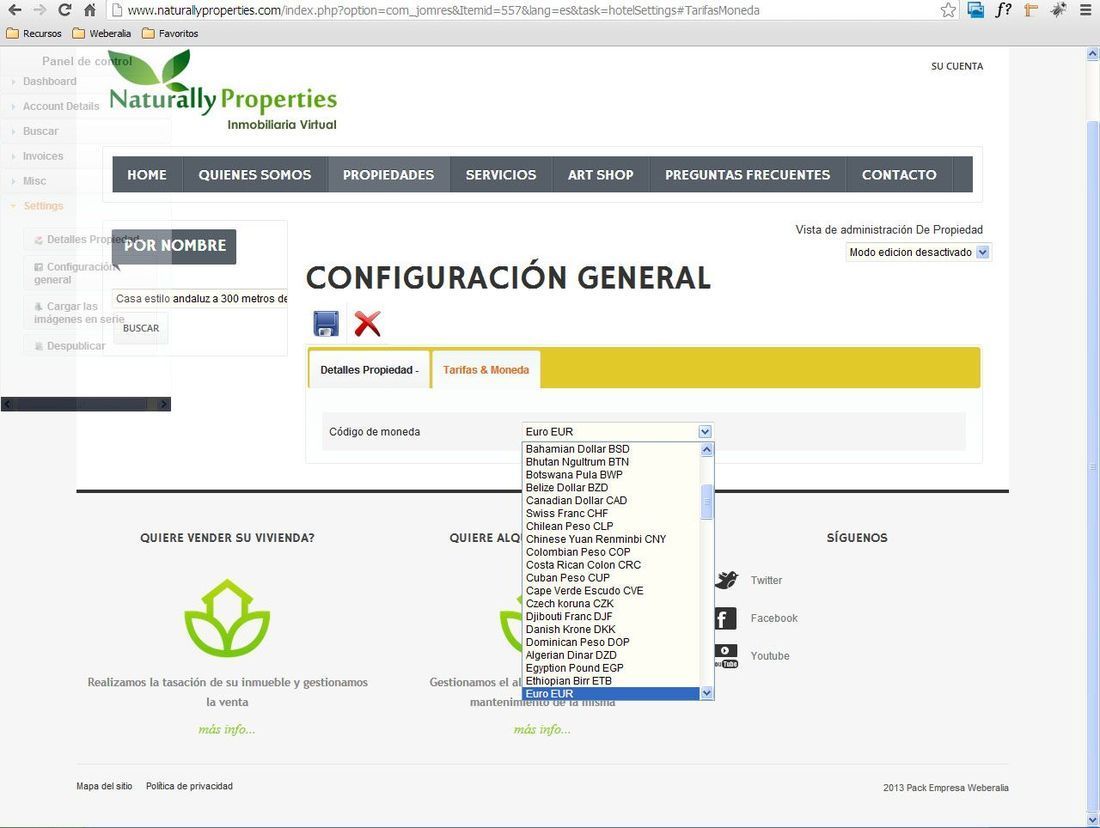Viewport: 1100px width, 828px height.
Task: Click the browser forward arrow
Action: click(x=39, y=10)
